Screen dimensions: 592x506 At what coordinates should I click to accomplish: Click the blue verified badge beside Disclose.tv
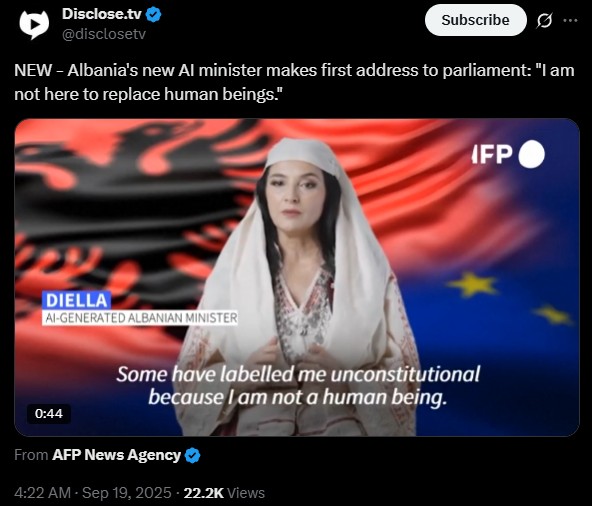click(x=154, y=14)
